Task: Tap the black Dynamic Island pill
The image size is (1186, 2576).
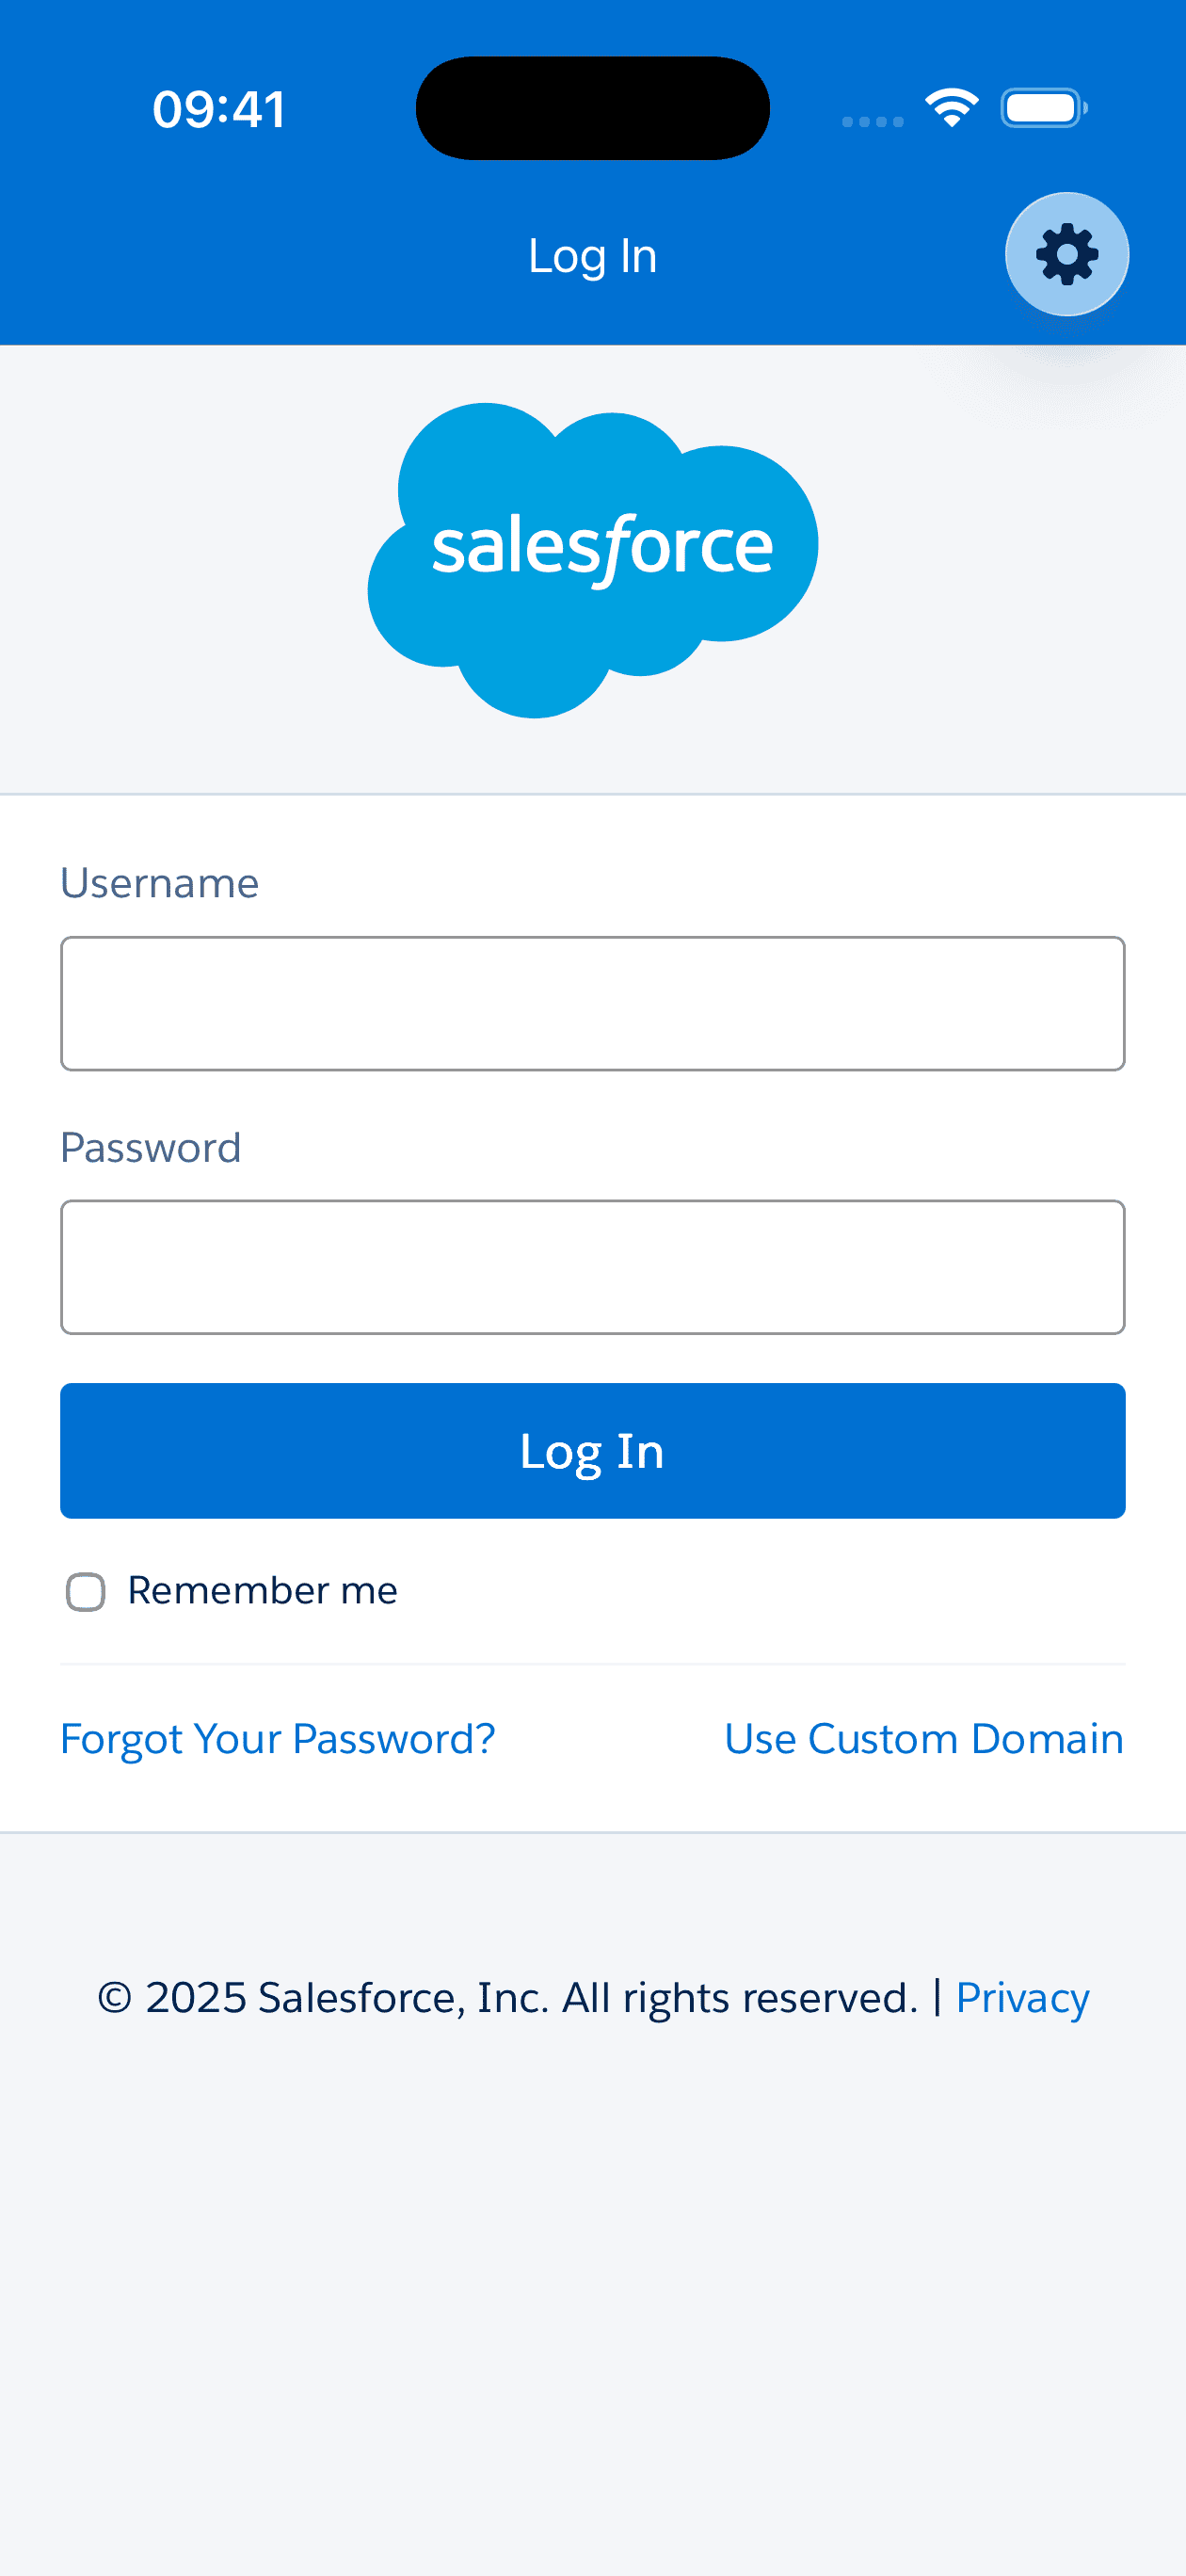Action: (592, 108)
